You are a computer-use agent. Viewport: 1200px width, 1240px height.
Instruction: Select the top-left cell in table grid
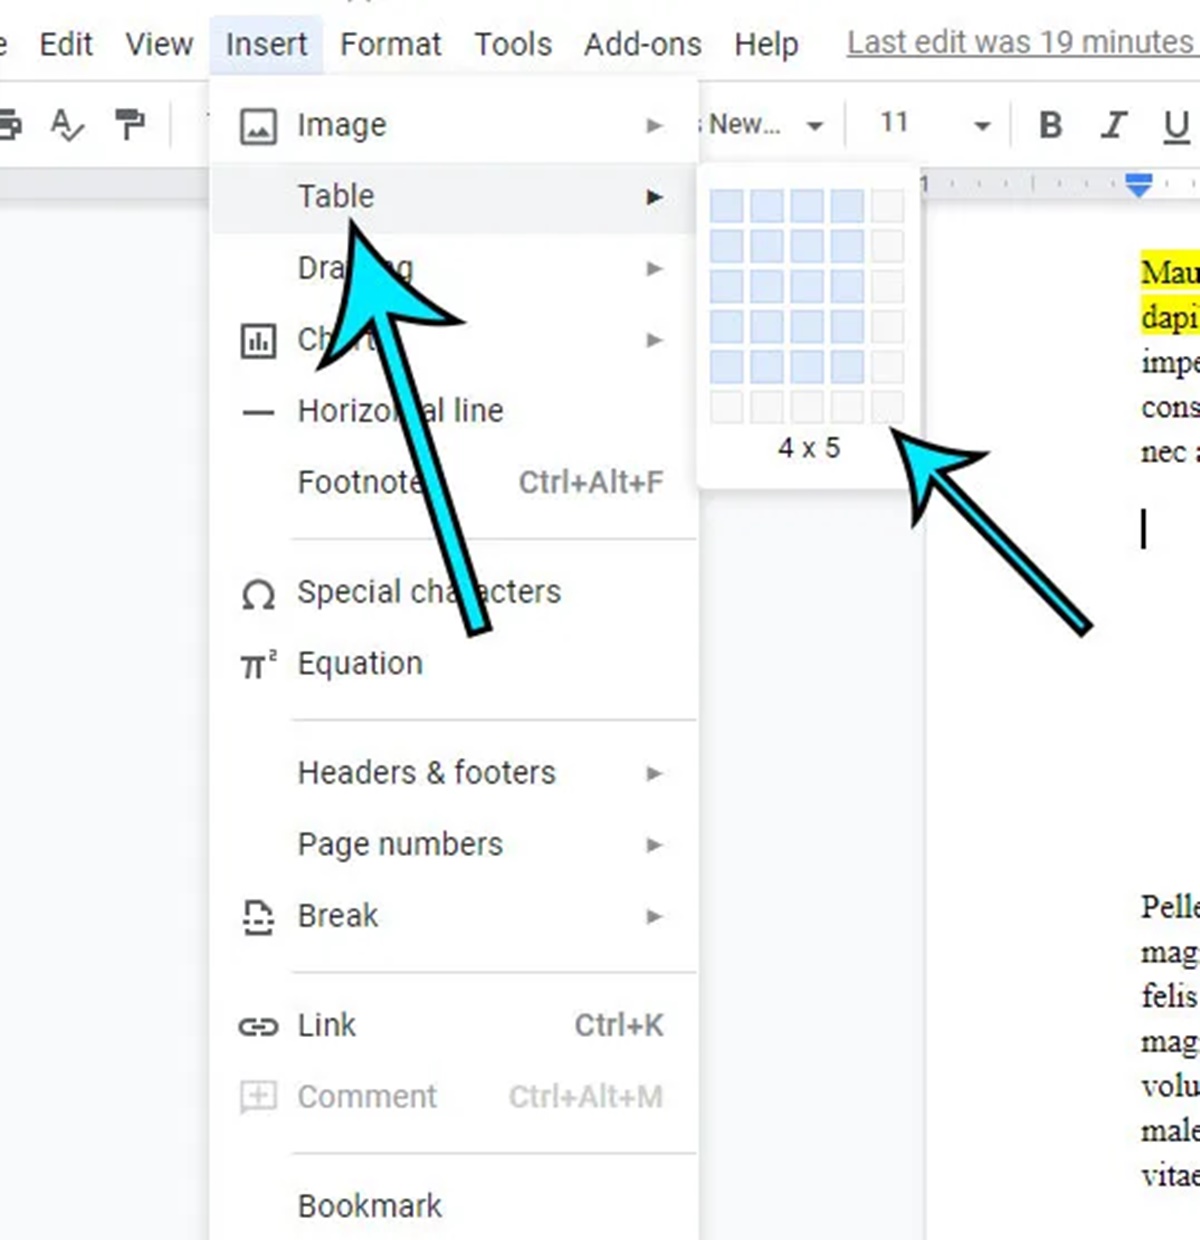click(x=727, y=206)
